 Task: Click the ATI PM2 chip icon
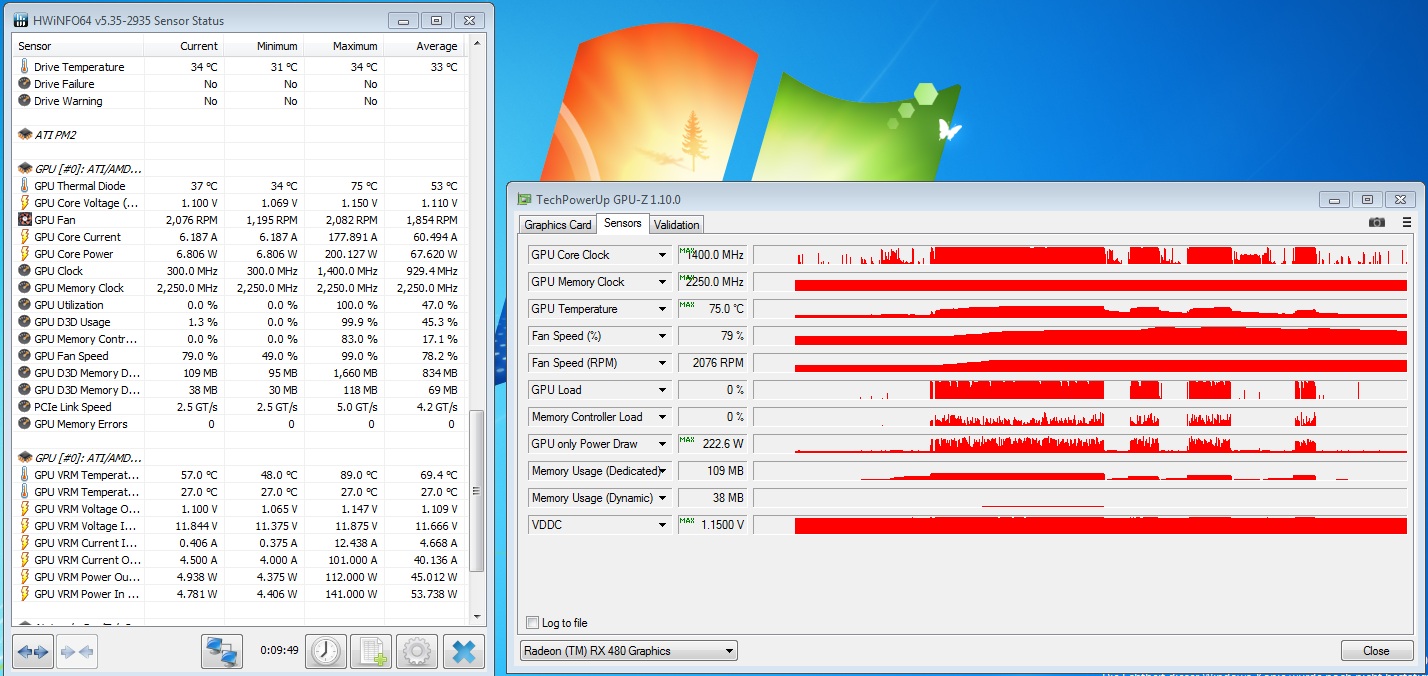click(x=25, y=135)
